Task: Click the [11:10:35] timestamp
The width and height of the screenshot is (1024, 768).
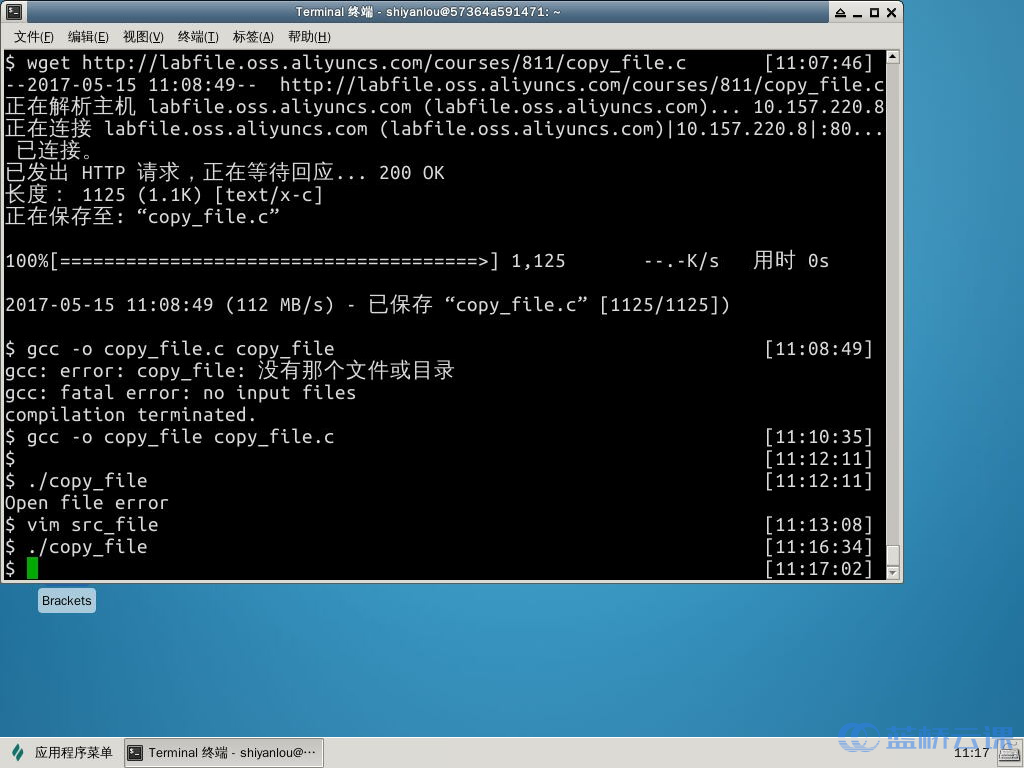Action: point(818,437)
